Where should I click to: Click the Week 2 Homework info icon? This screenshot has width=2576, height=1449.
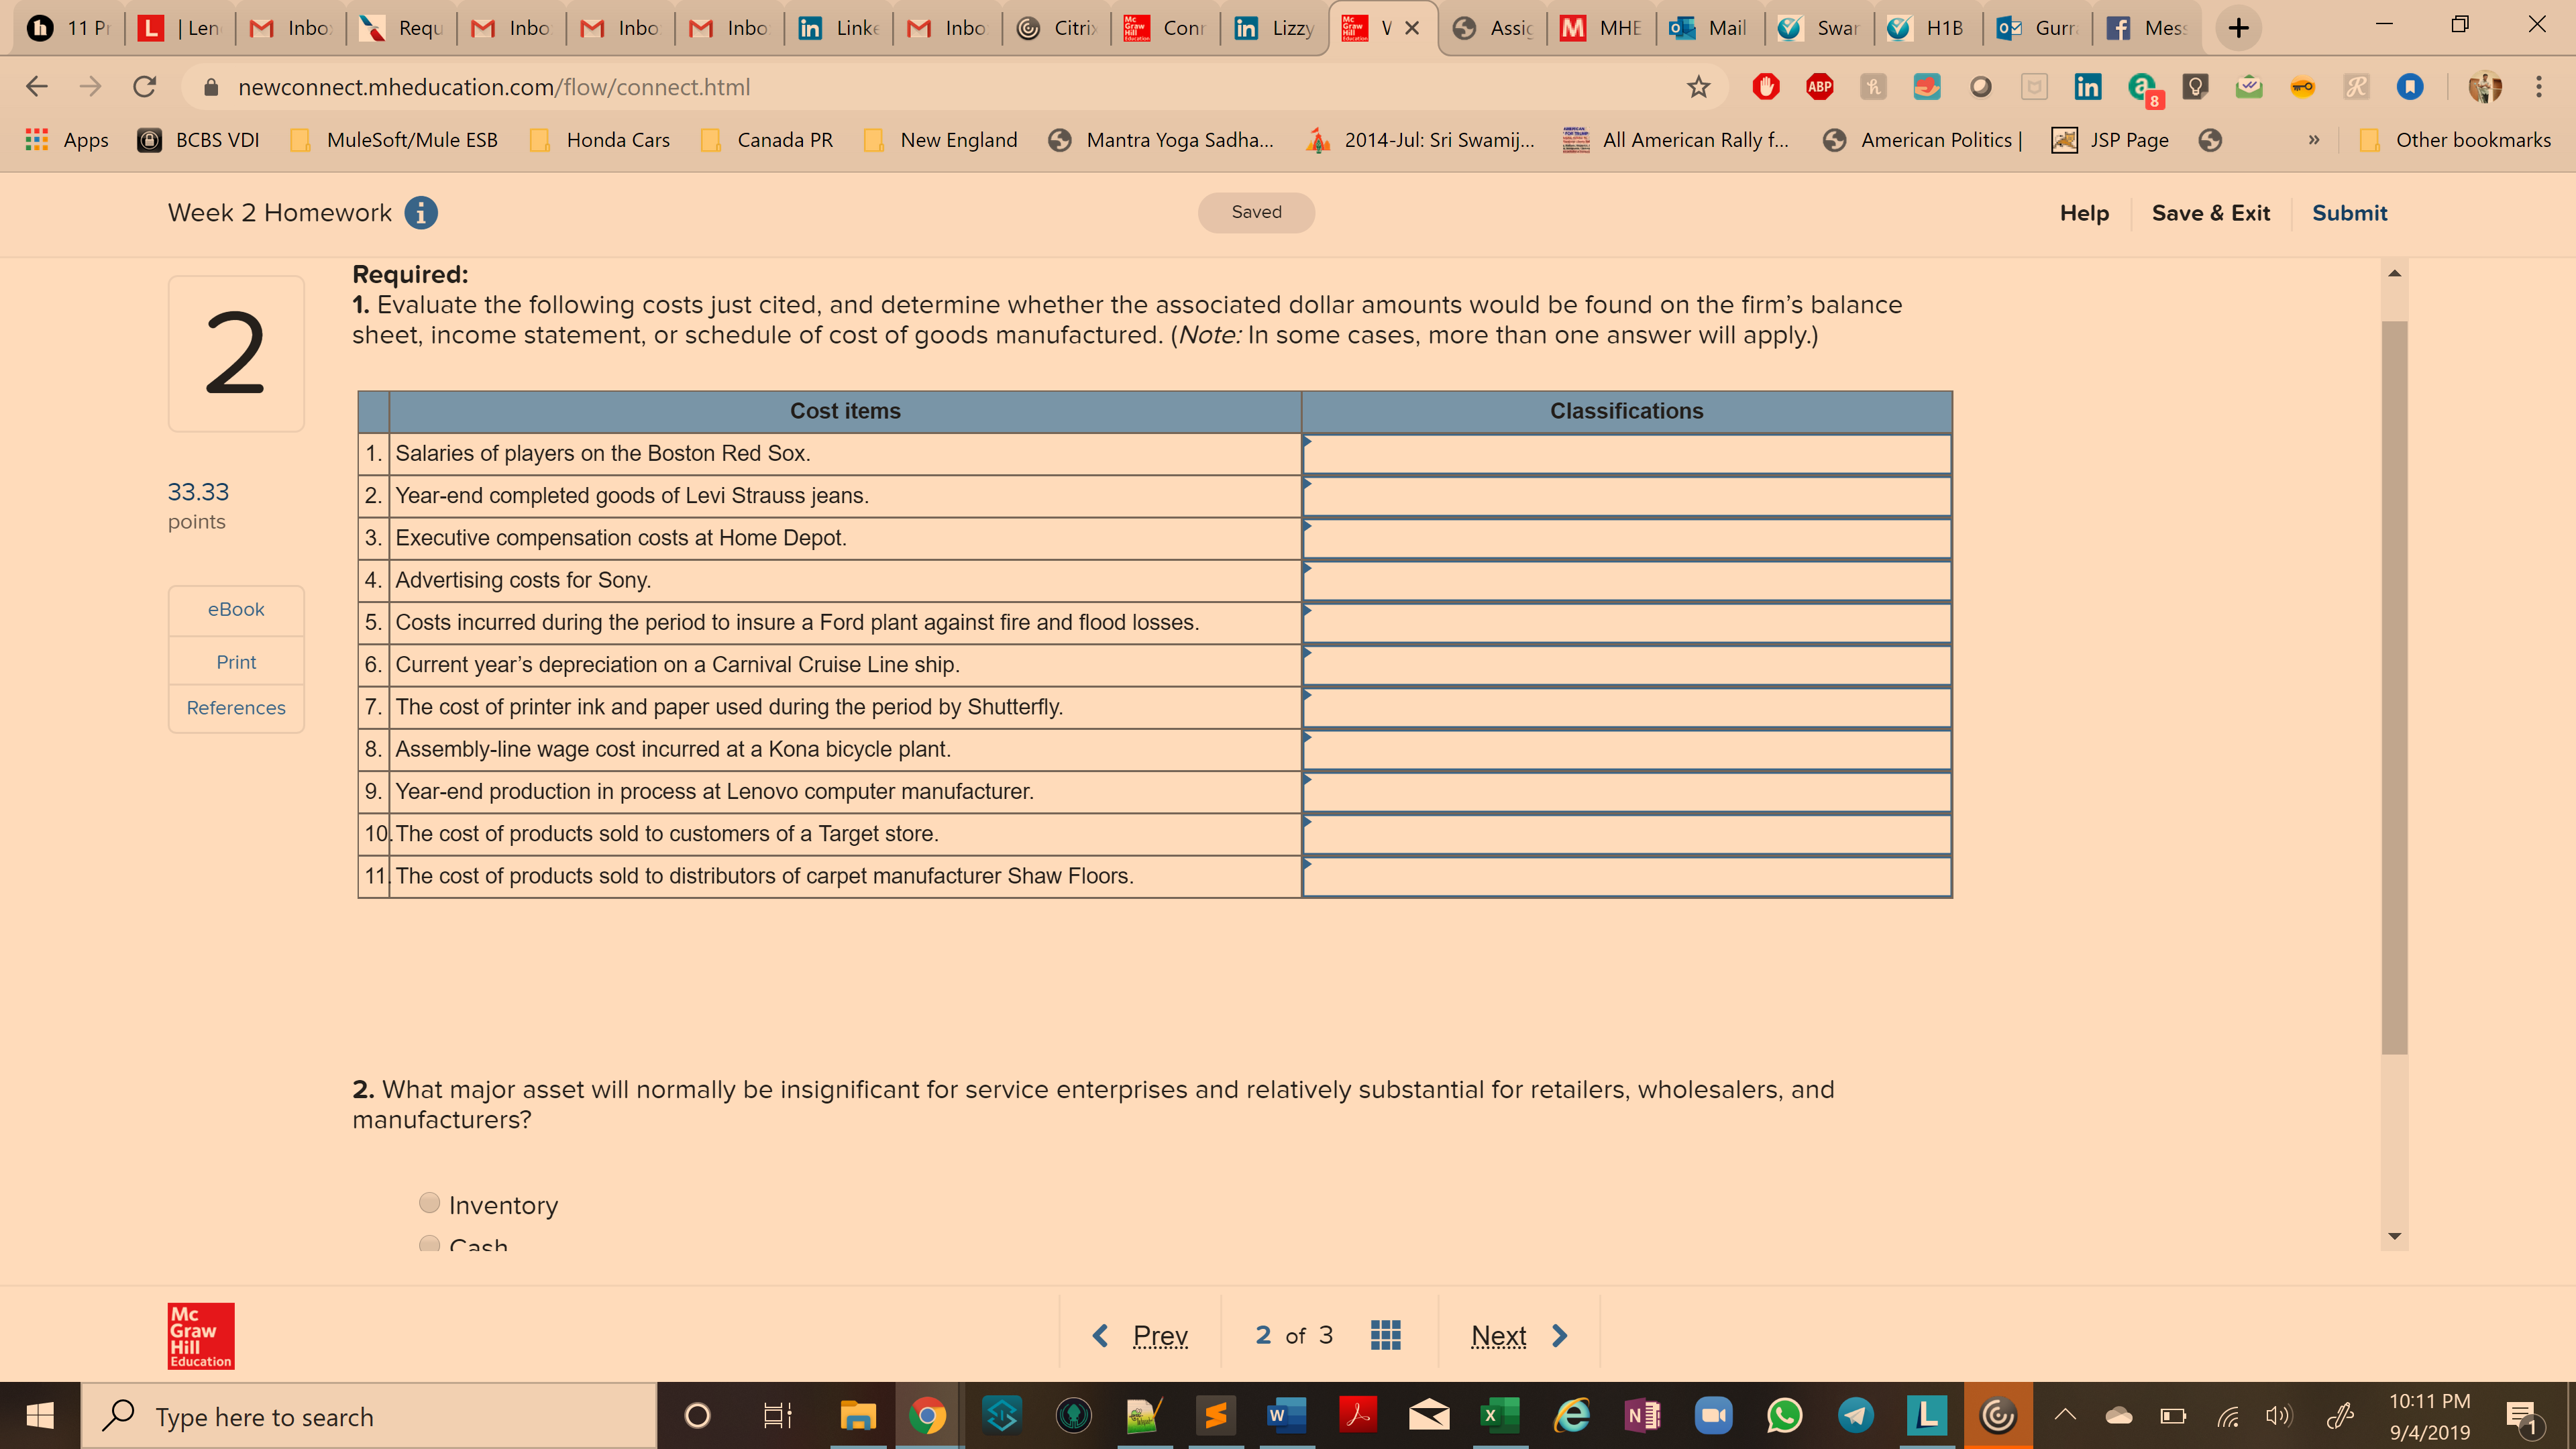click(421, 213)
